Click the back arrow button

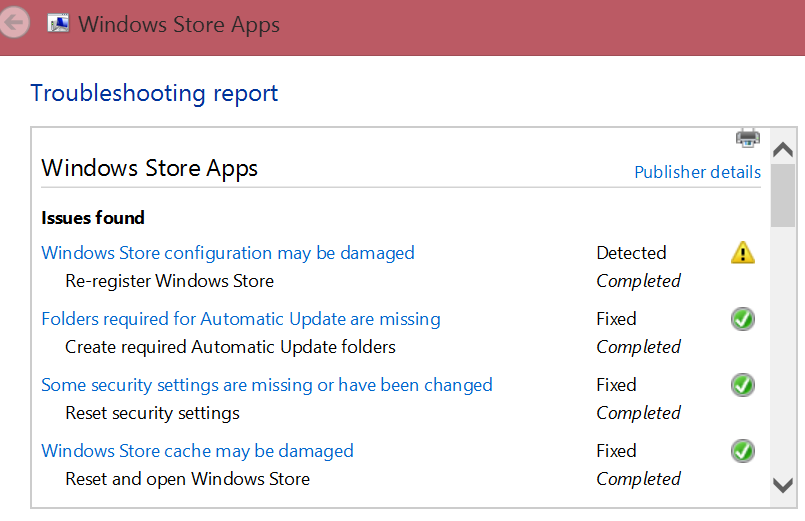[12, 23]
